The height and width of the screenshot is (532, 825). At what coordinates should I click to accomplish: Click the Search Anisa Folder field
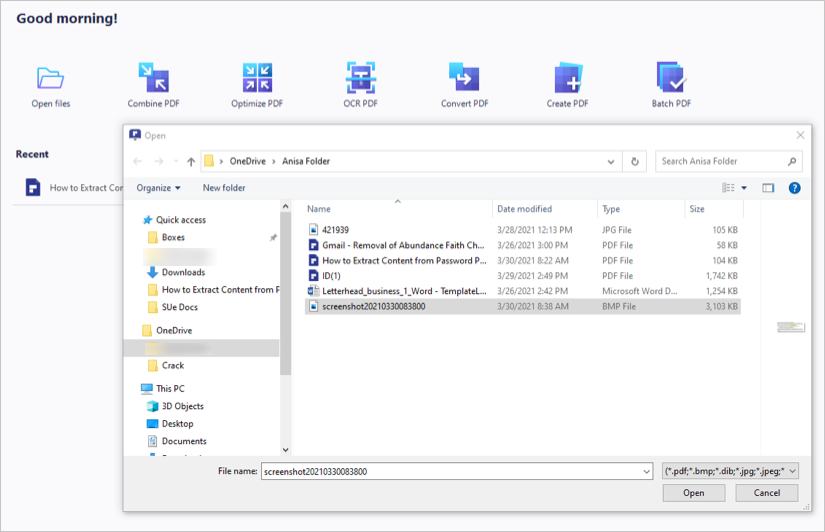click(x=722, y=161)
